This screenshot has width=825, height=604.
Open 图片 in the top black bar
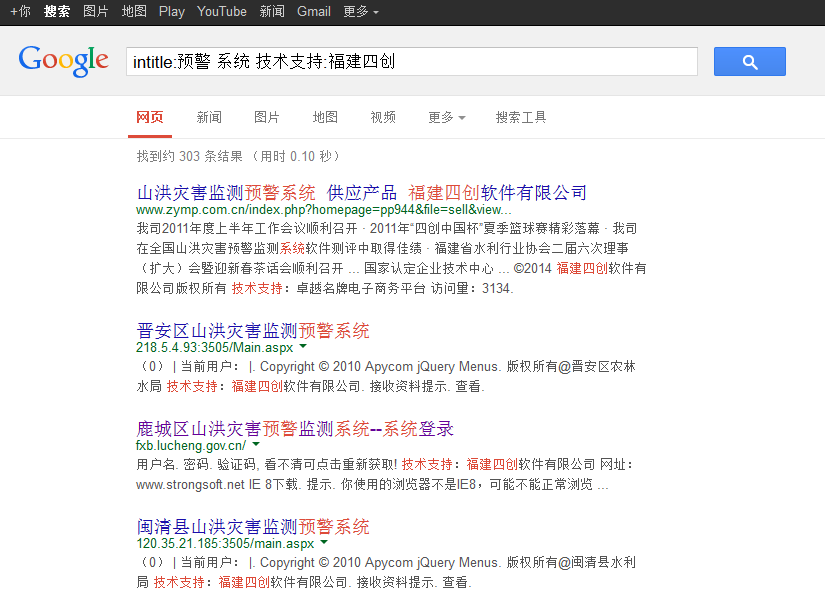coord(96,11)
